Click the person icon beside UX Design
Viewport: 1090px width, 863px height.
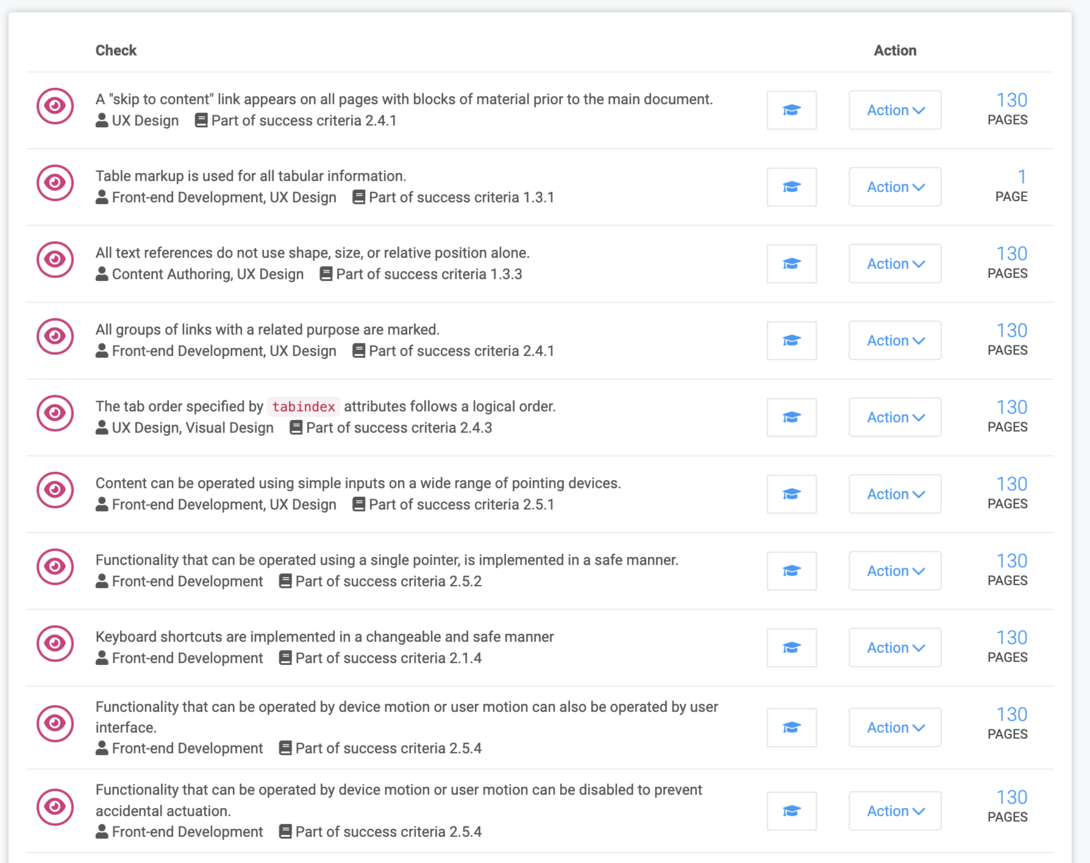coord(101,119)
